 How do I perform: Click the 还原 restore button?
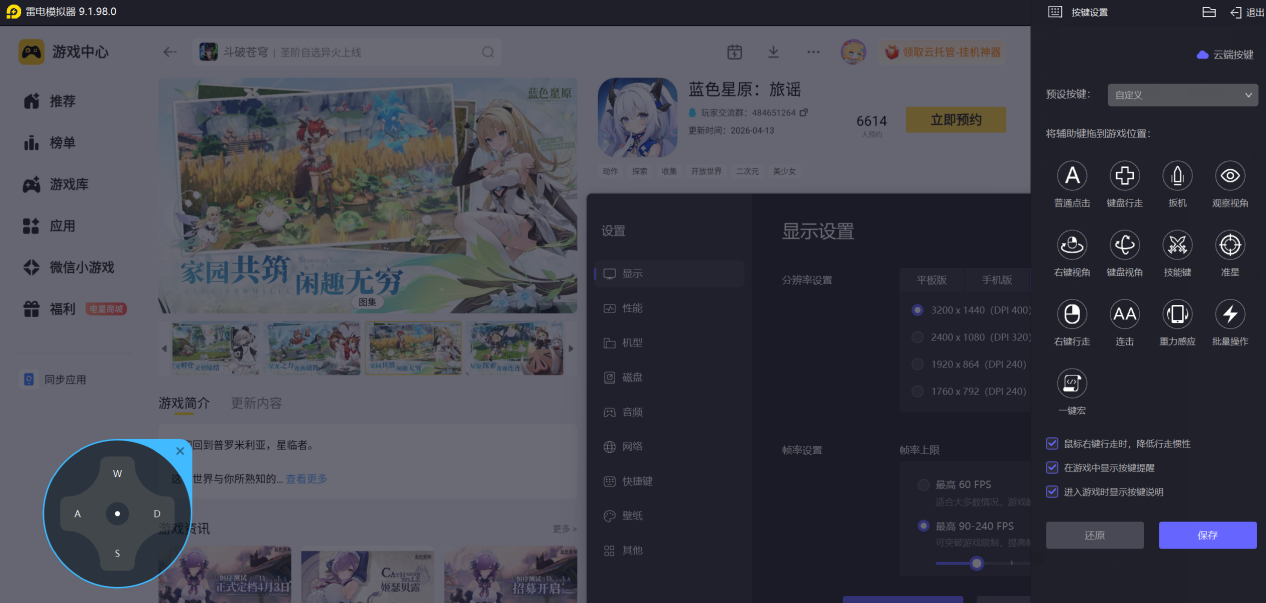pos(1094,535)
